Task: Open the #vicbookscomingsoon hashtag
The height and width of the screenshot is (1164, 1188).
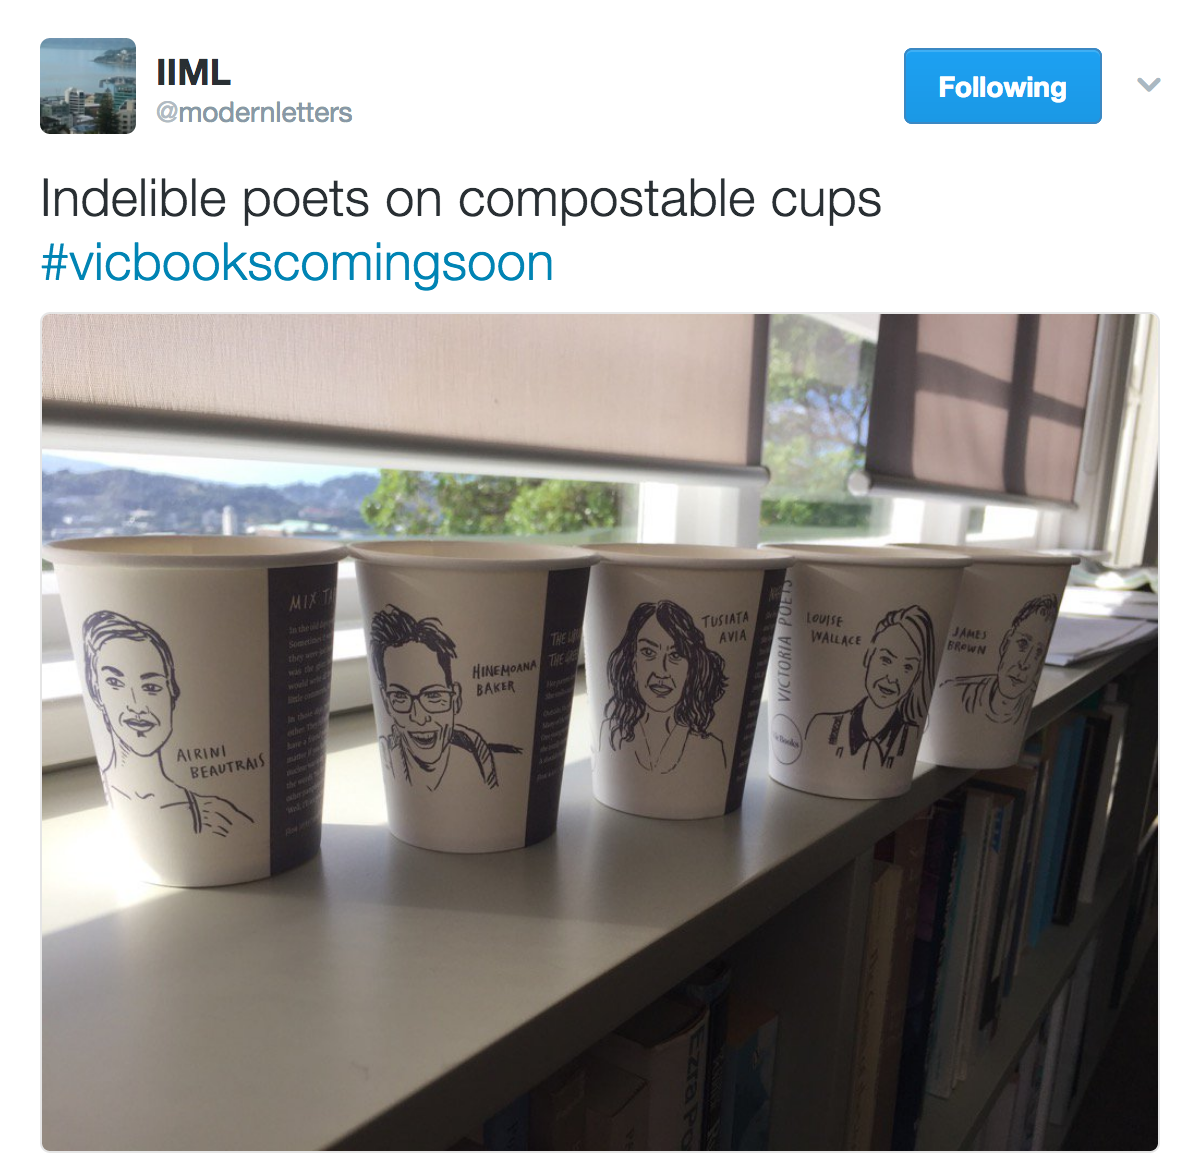Action: coord(296,263)
